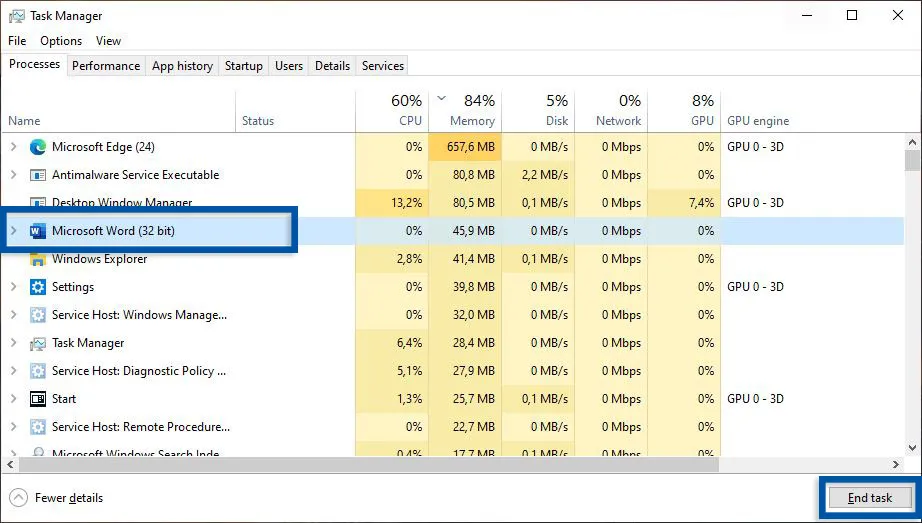Viewport: 922px width, 523px height.
Task: Sort by the GPU column header
Action: tap(684, 111)
